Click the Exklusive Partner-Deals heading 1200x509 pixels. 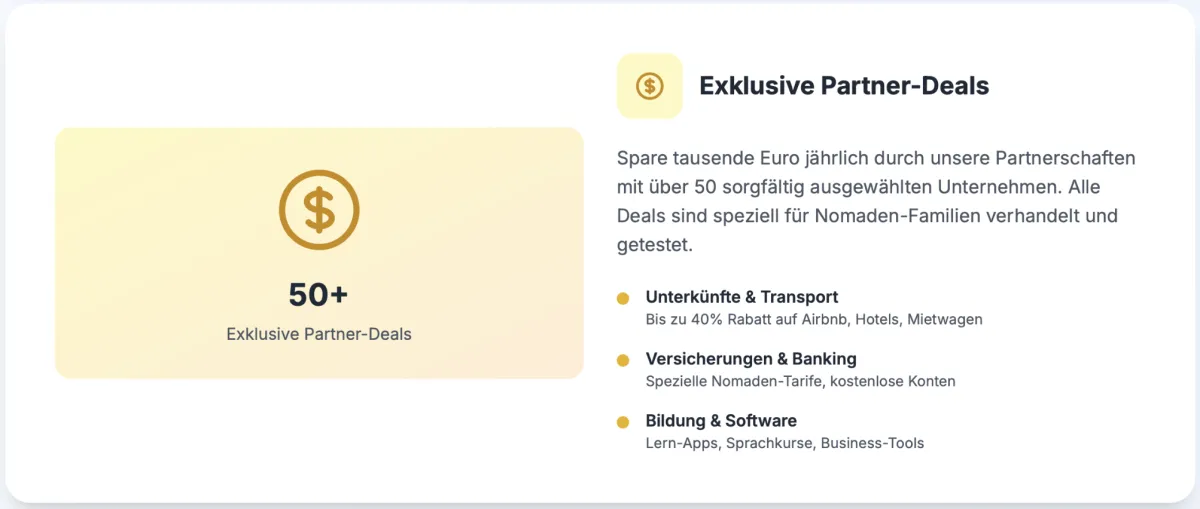click(x=844, y=86)
